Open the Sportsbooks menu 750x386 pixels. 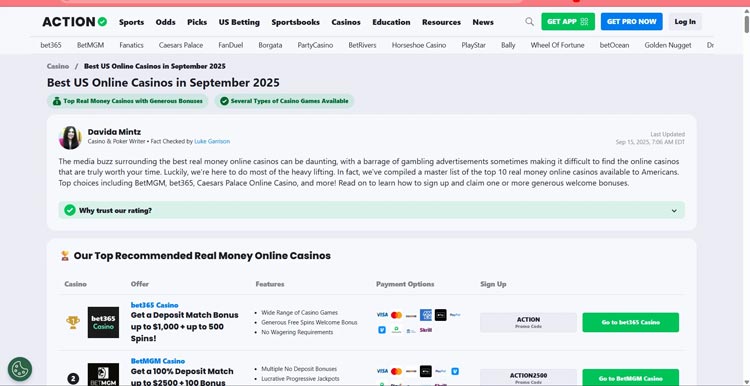click(296, 22)
